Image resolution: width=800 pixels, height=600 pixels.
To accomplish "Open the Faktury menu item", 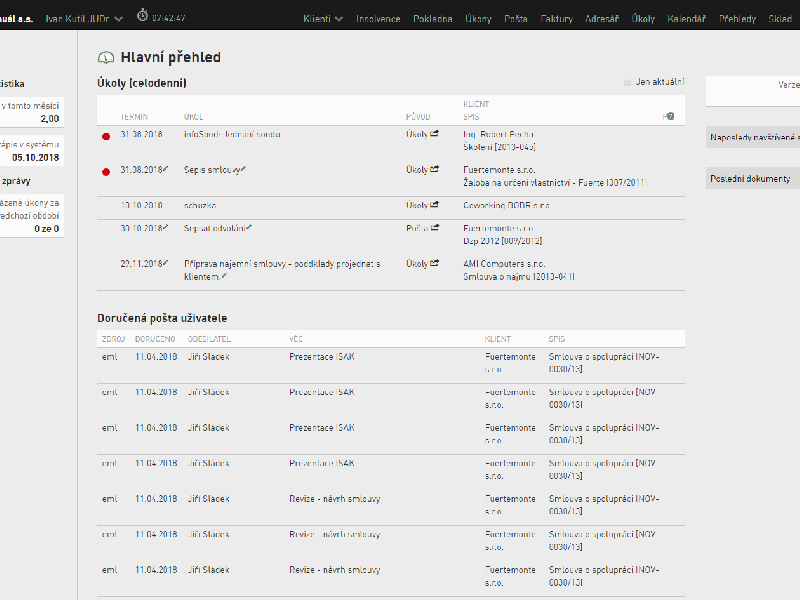I will (557, 19).
